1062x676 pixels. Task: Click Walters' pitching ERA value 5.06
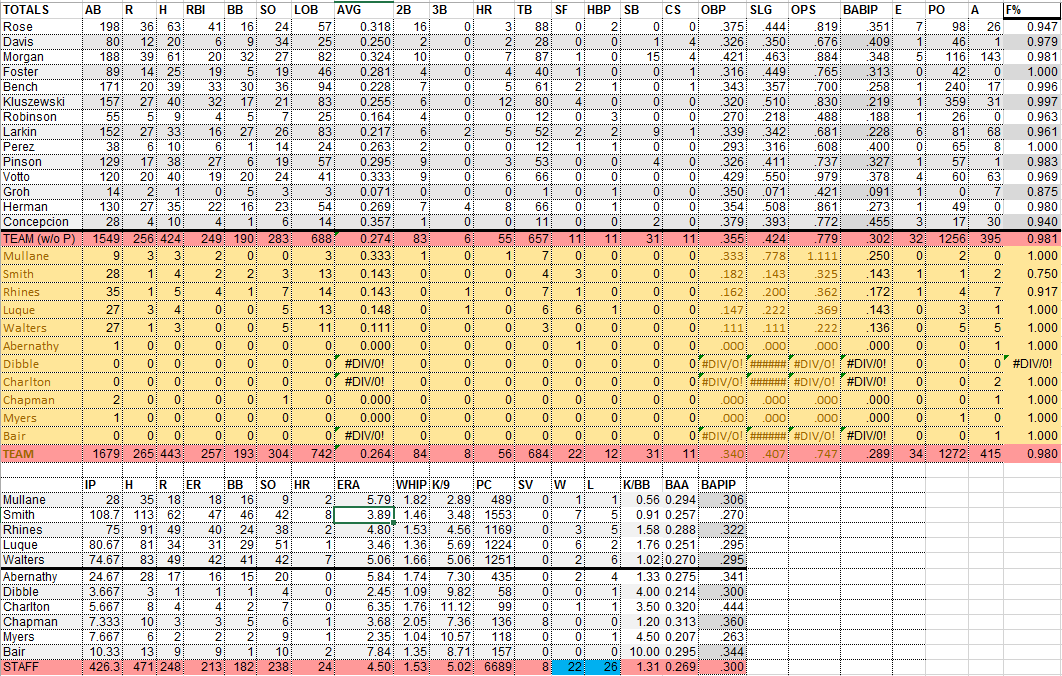[364, 559]
